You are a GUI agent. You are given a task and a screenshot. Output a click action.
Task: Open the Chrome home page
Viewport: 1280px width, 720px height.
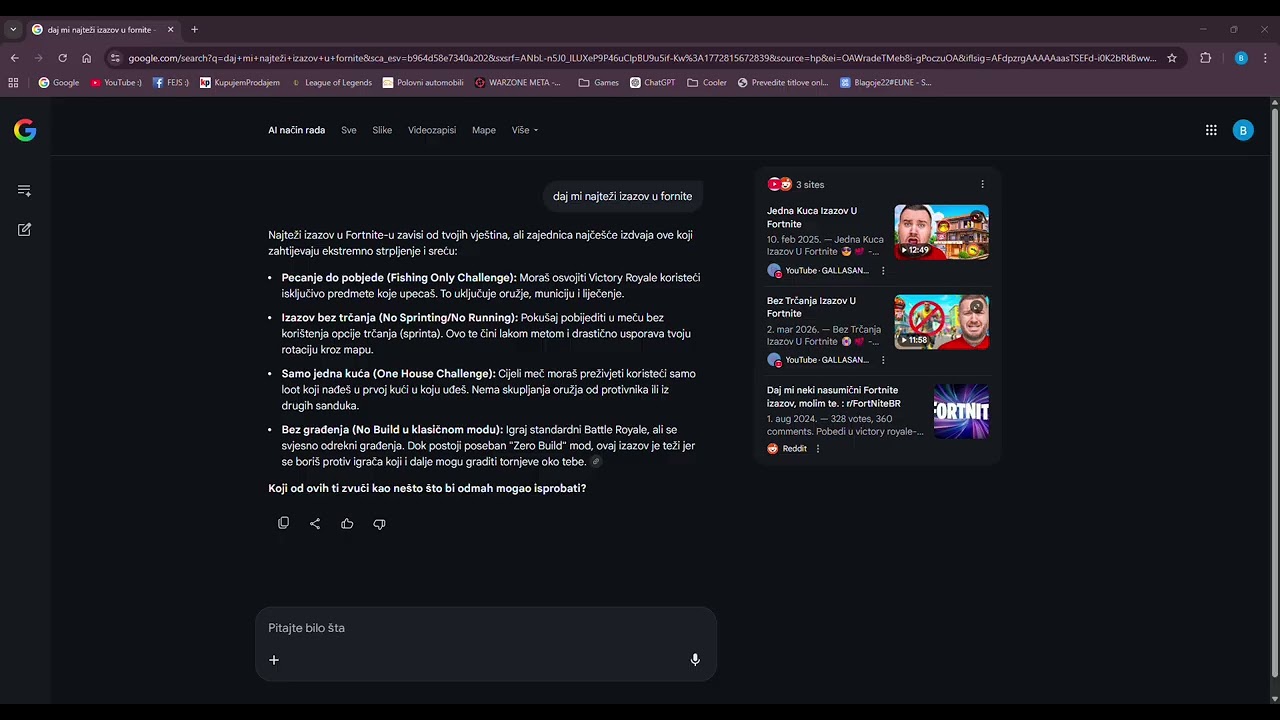coord(86,58)
